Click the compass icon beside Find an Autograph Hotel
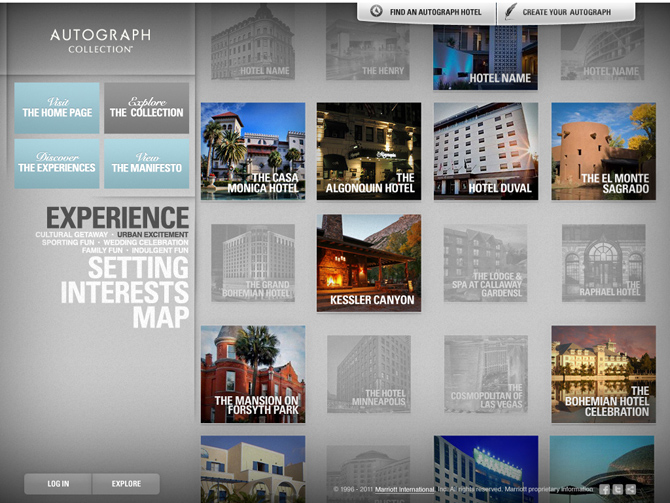The height and width of the screenshot is (503, 670). pos(376,12)
